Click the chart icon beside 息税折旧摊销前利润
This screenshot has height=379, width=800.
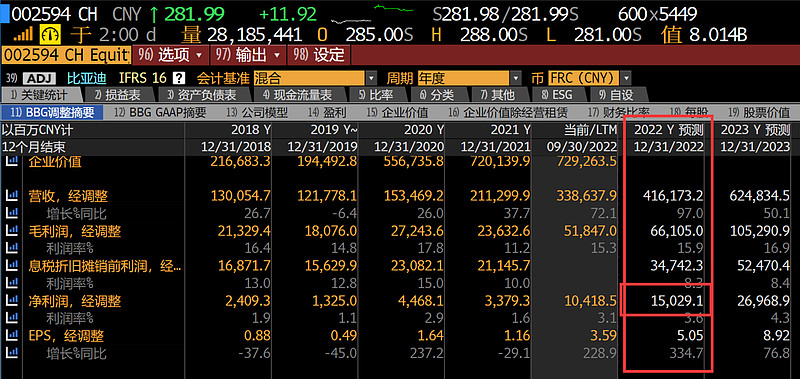[12, 266]
